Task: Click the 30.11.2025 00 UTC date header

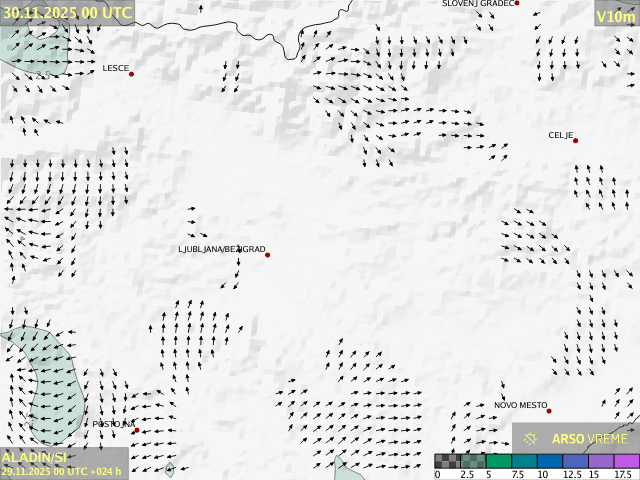Action: 67,12
